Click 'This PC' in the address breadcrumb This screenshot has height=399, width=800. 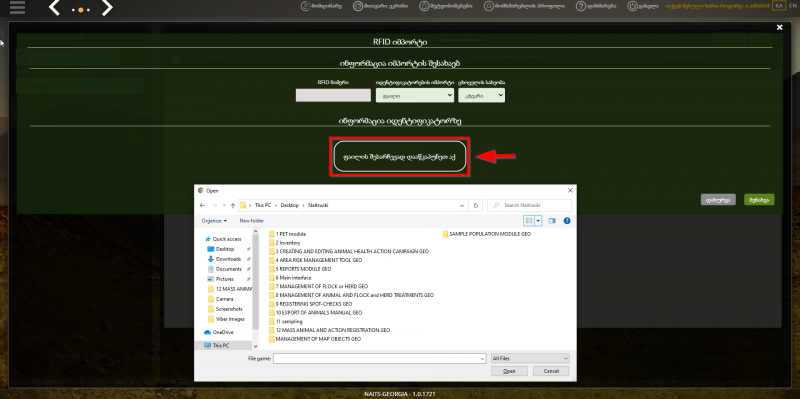pyautogui.click(x=263, y=205)
